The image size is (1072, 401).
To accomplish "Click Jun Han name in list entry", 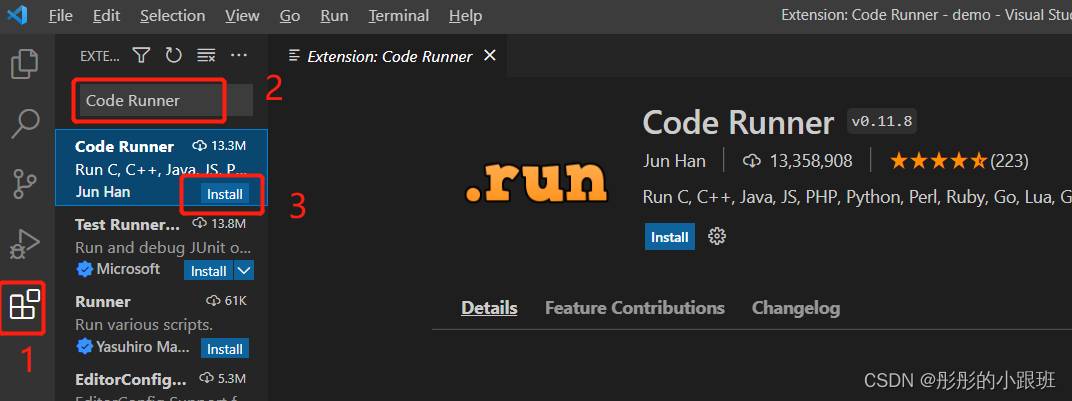I will coord(103,193).
